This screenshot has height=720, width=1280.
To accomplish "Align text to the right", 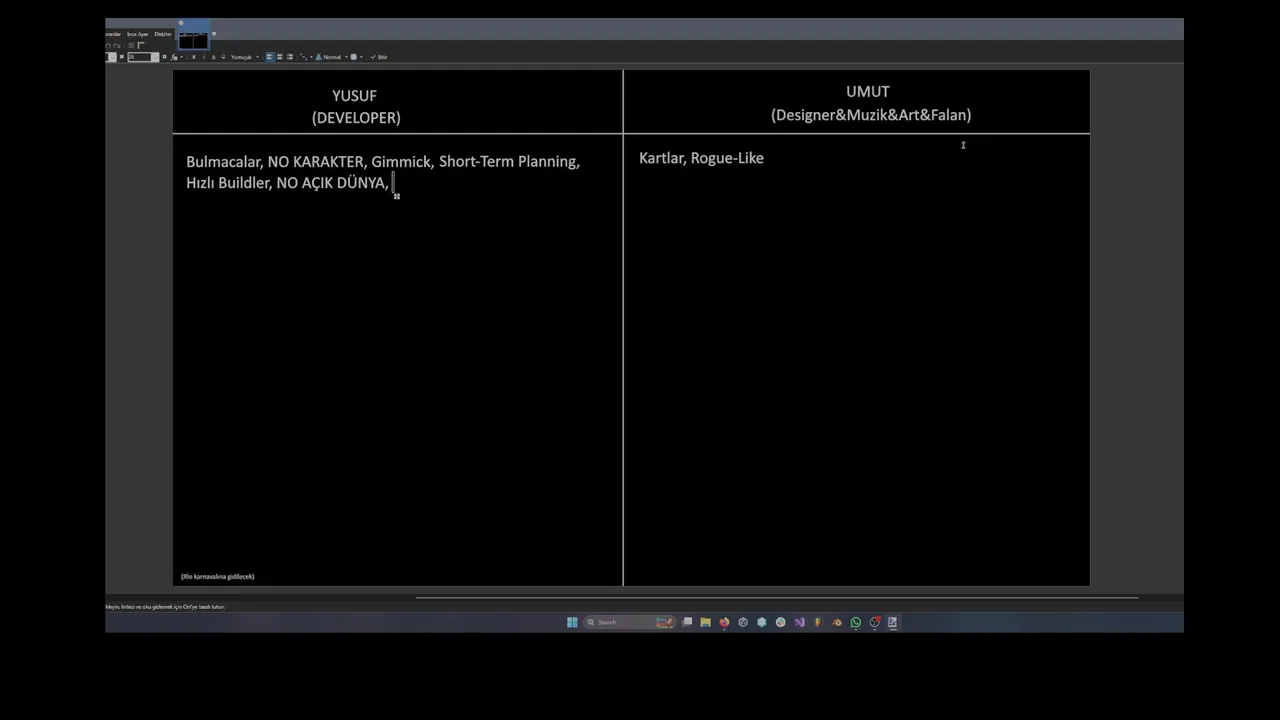I will point(290,57).
